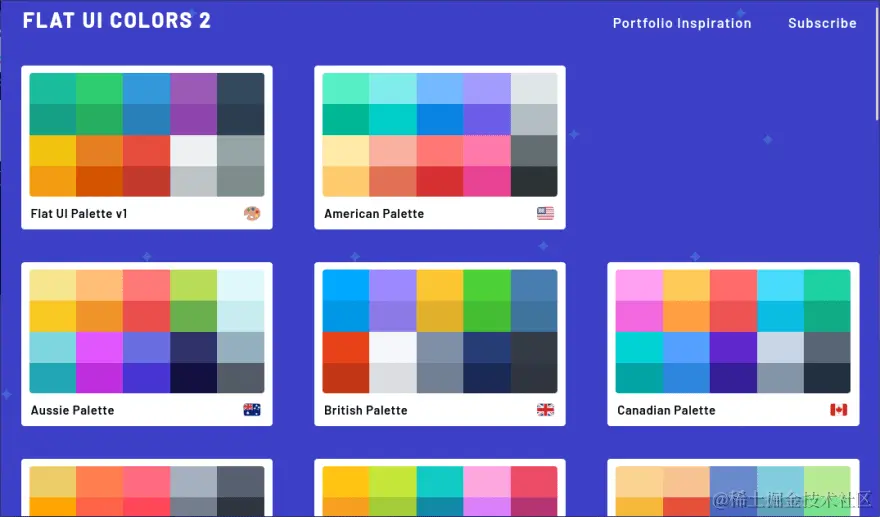The image size is (880, 517).
Task: Open the Subscribe link
Action: tap(822, 23)
